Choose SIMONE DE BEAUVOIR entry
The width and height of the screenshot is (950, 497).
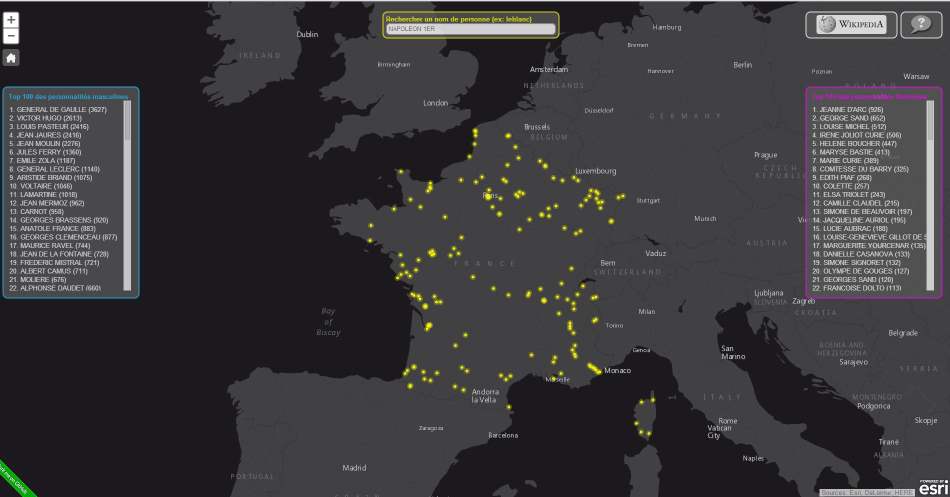pyautogui.click(x=862, y=211)
